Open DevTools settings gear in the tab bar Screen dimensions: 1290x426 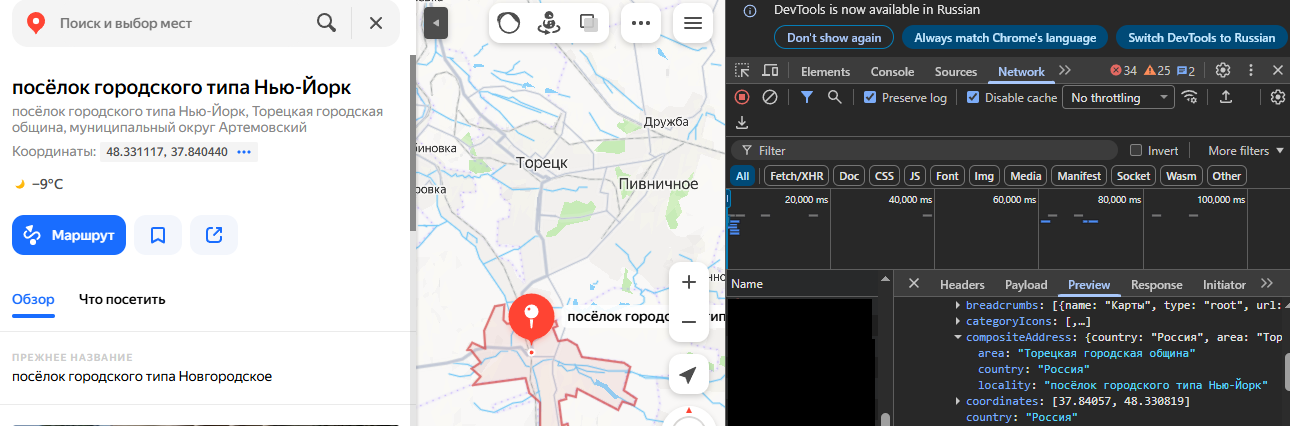(x=1222, y=71)
